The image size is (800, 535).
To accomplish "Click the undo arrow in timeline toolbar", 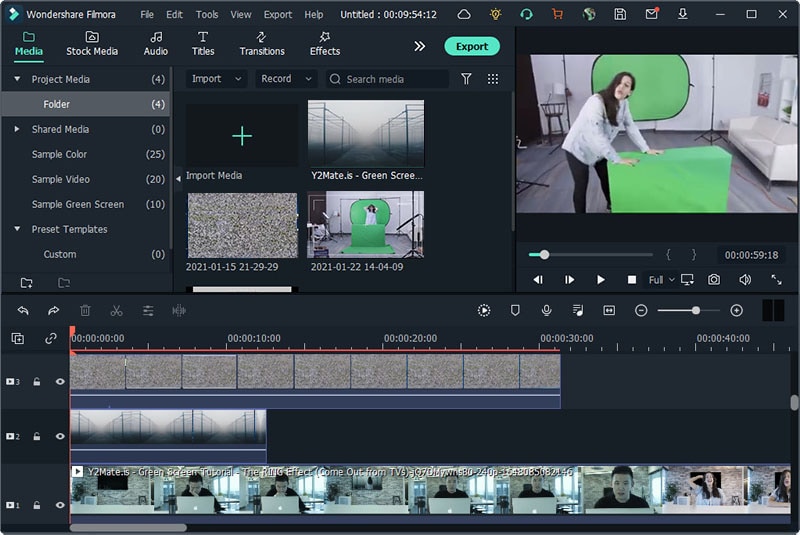I will point(23,311).
